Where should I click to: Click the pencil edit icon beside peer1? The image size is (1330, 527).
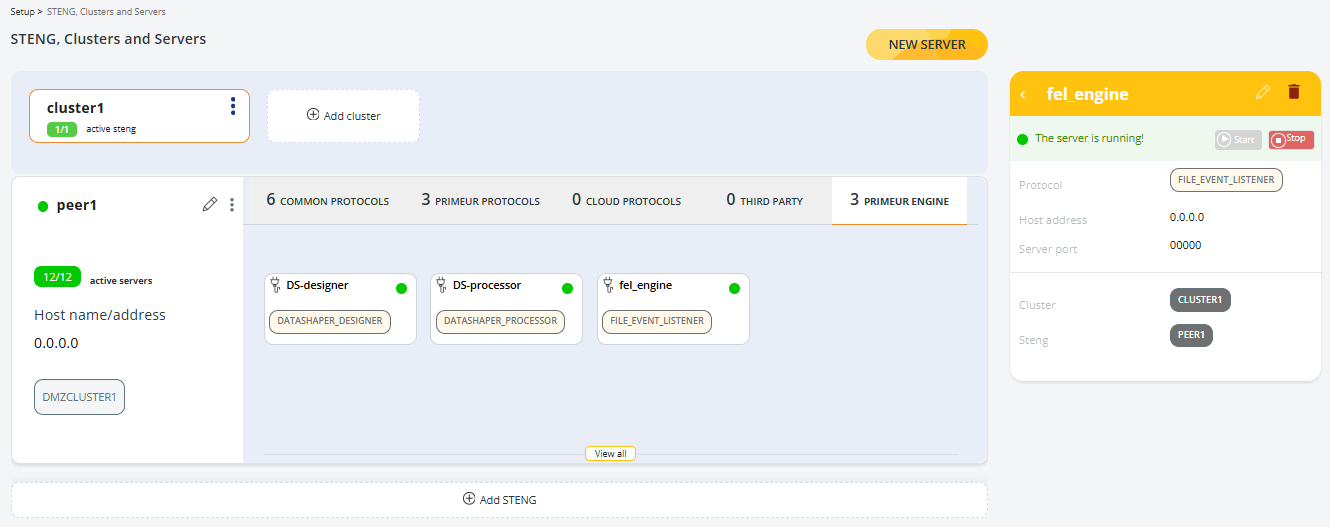tap(209, 205)
